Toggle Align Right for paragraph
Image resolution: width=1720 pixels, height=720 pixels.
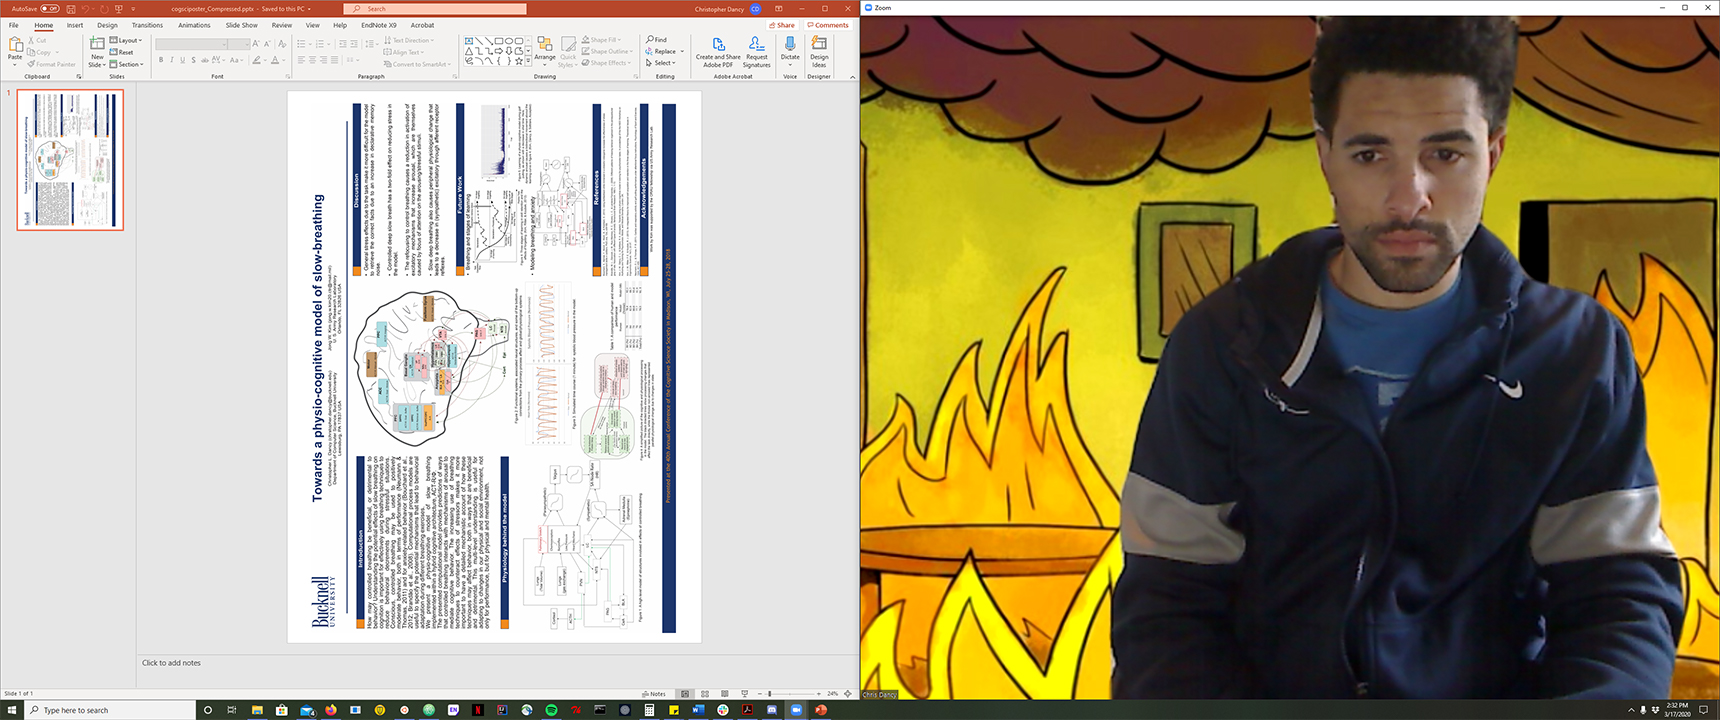point(325,60)
